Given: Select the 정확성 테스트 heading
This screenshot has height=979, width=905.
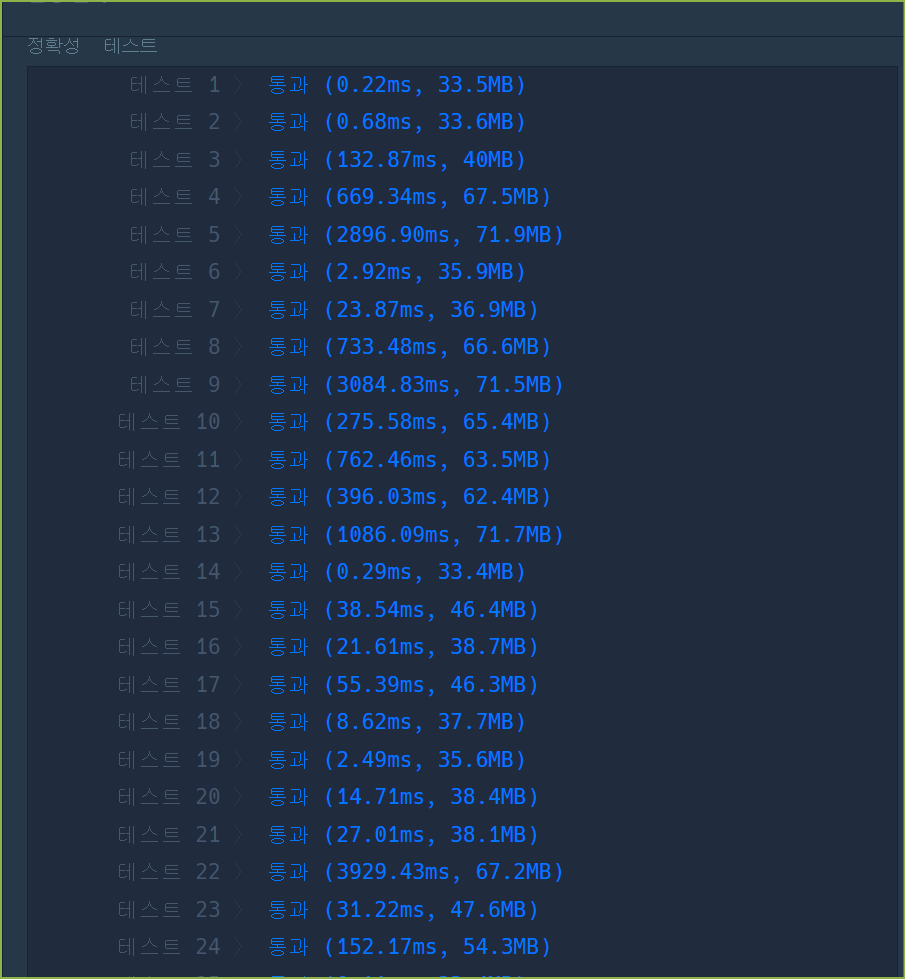Looking at the screenshot, I should click(92, 46).
